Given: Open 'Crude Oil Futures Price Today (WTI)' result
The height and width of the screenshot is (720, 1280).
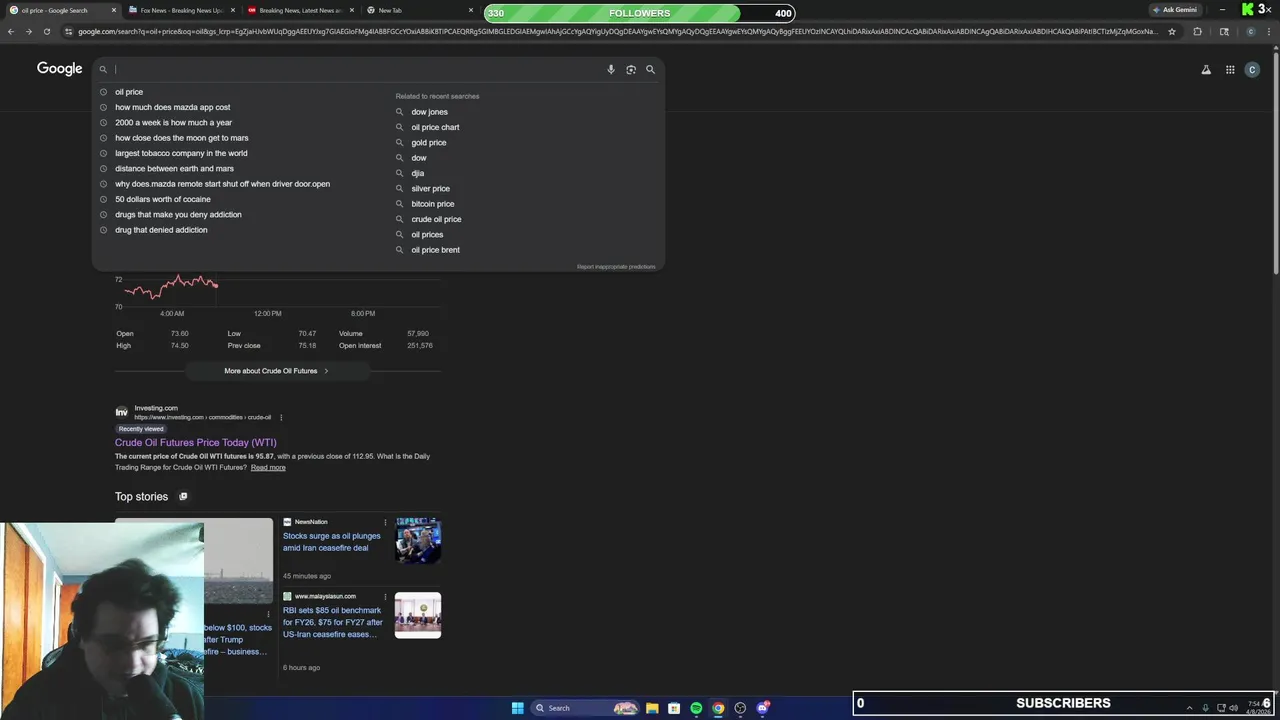Looking at the screenshot, I should pyautogui.click(x=195, y=442).
